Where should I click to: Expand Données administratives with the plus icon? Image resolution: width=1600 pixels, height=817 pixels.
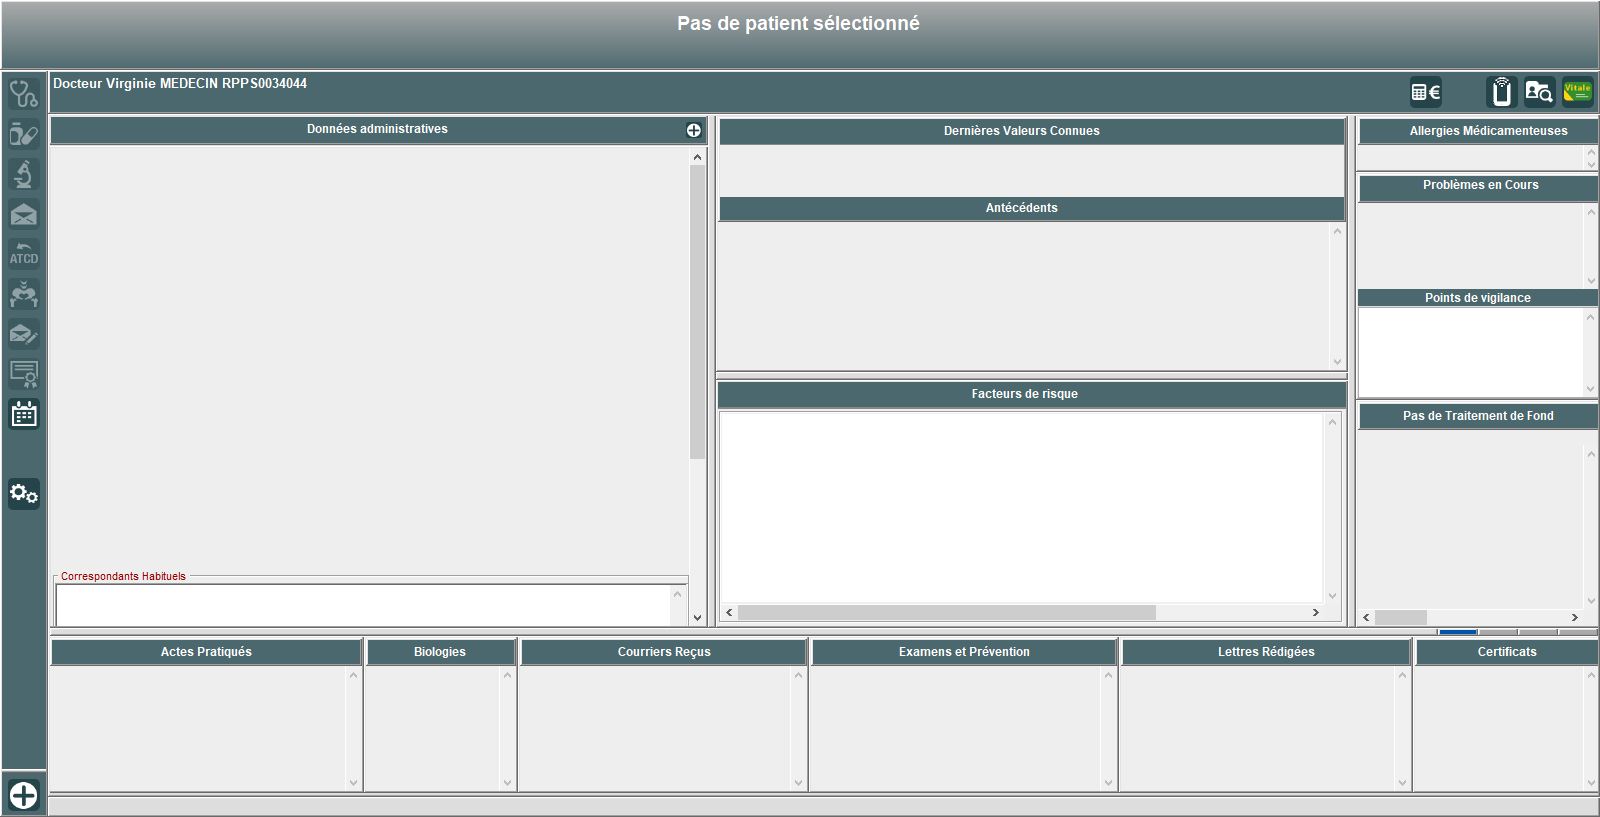(693, 130)
